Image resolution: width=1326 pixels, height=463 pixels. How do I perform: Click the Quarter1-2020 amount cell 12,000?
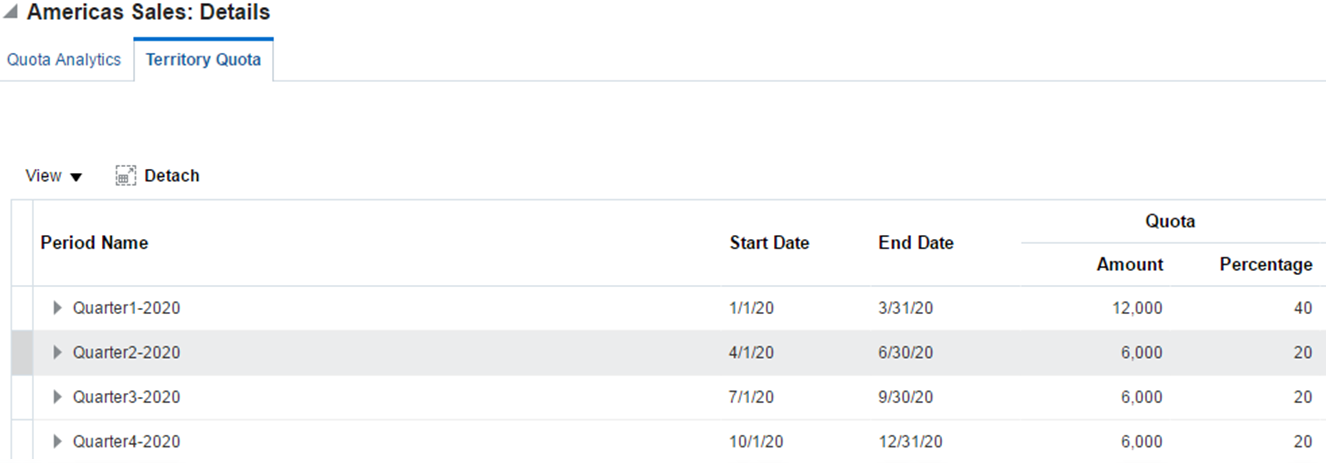(1137, 308)
